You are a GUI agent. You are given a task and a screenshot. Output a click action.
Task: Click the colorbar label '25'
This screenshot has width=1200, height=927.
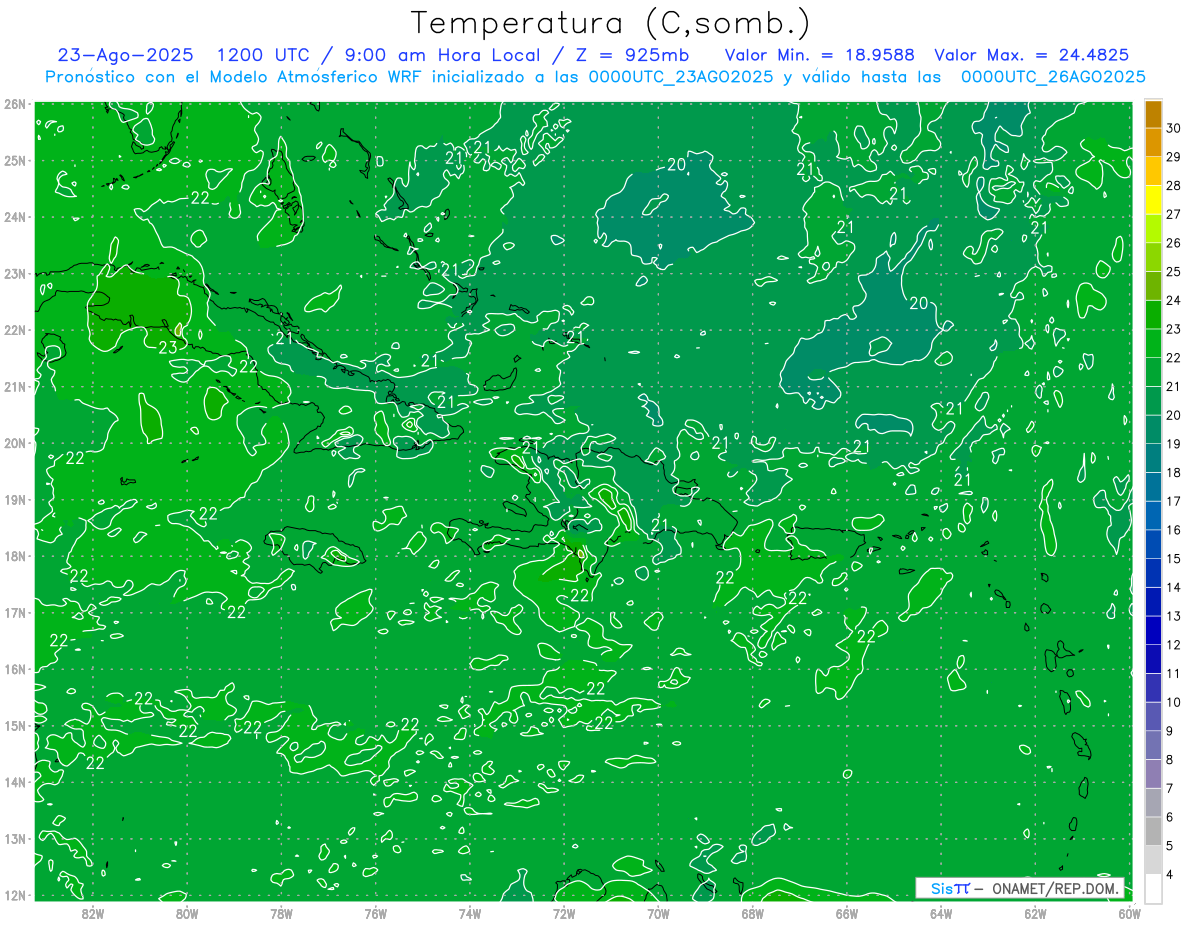point(1173,272)
